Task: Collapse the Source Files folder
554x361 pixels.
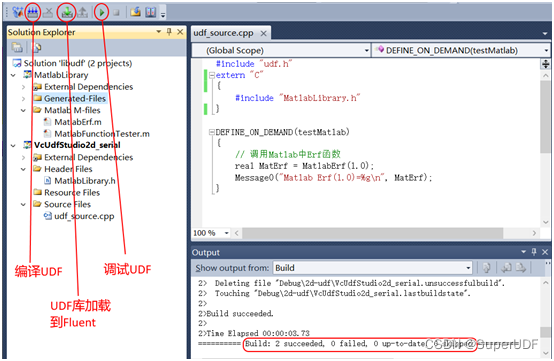Action: [x=23, y=204]
